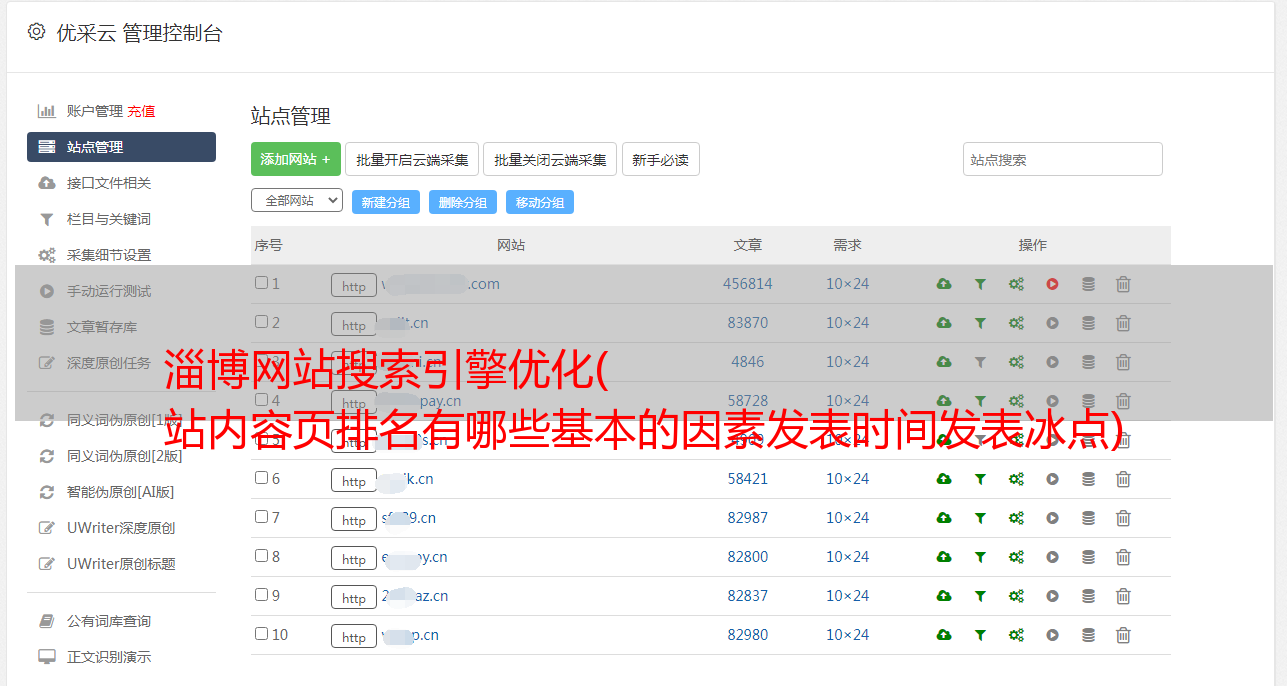Tick the checkbox for site row 10

[x=261, y=634]
